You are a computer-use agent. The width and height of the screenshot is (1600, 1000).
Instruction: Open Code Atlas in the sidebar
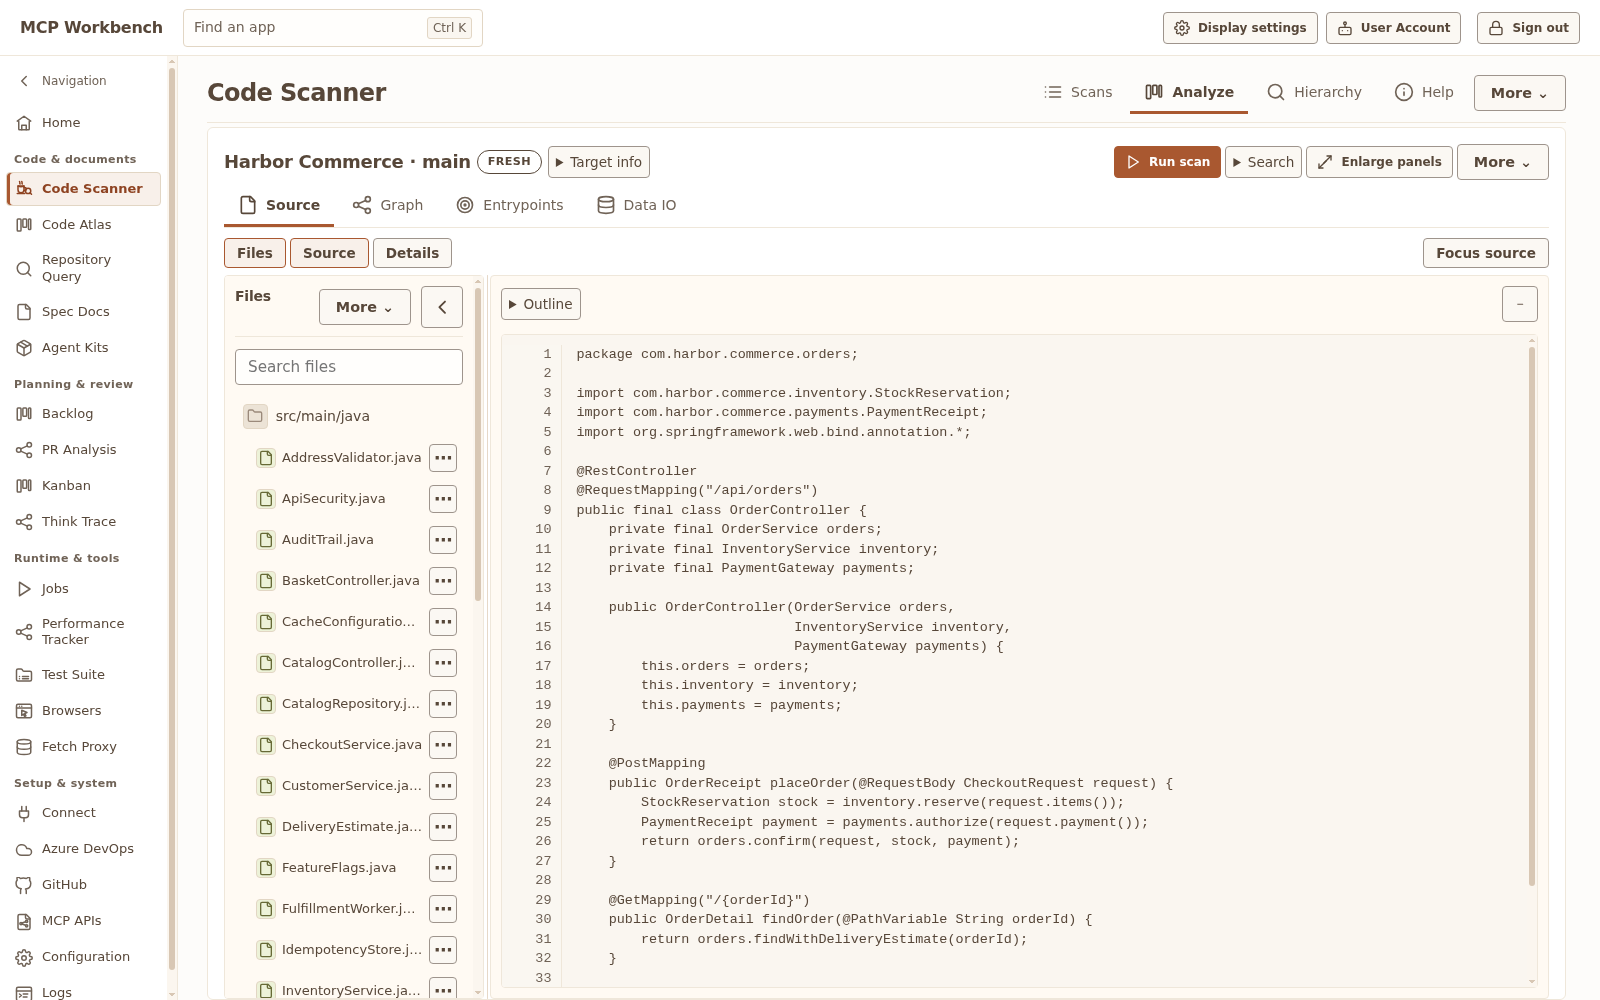tap(84, 225)
